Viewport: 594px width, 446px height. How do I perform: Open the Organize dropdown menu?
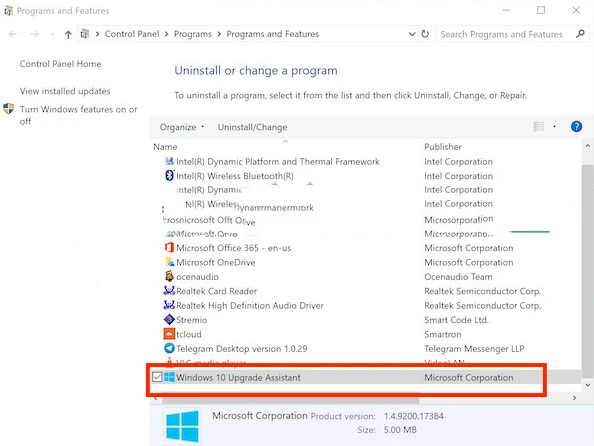pos(181,127)
